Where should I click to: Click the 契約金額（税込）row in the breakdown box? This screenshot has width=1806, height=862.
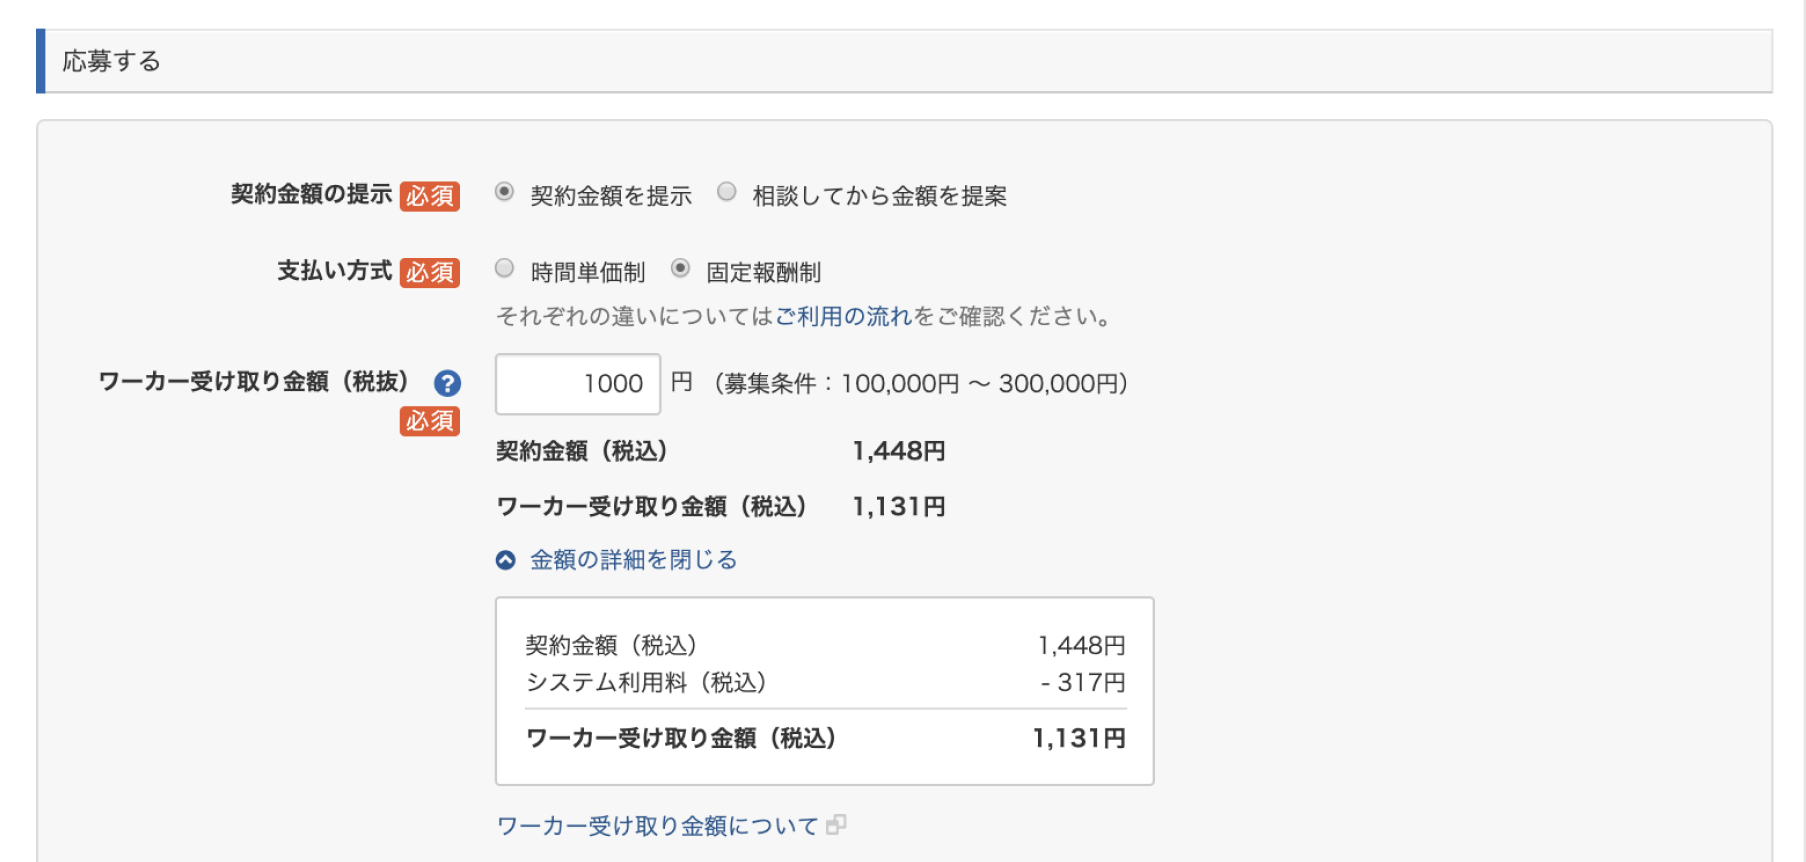pyautogui.click(x=612, y=645)
